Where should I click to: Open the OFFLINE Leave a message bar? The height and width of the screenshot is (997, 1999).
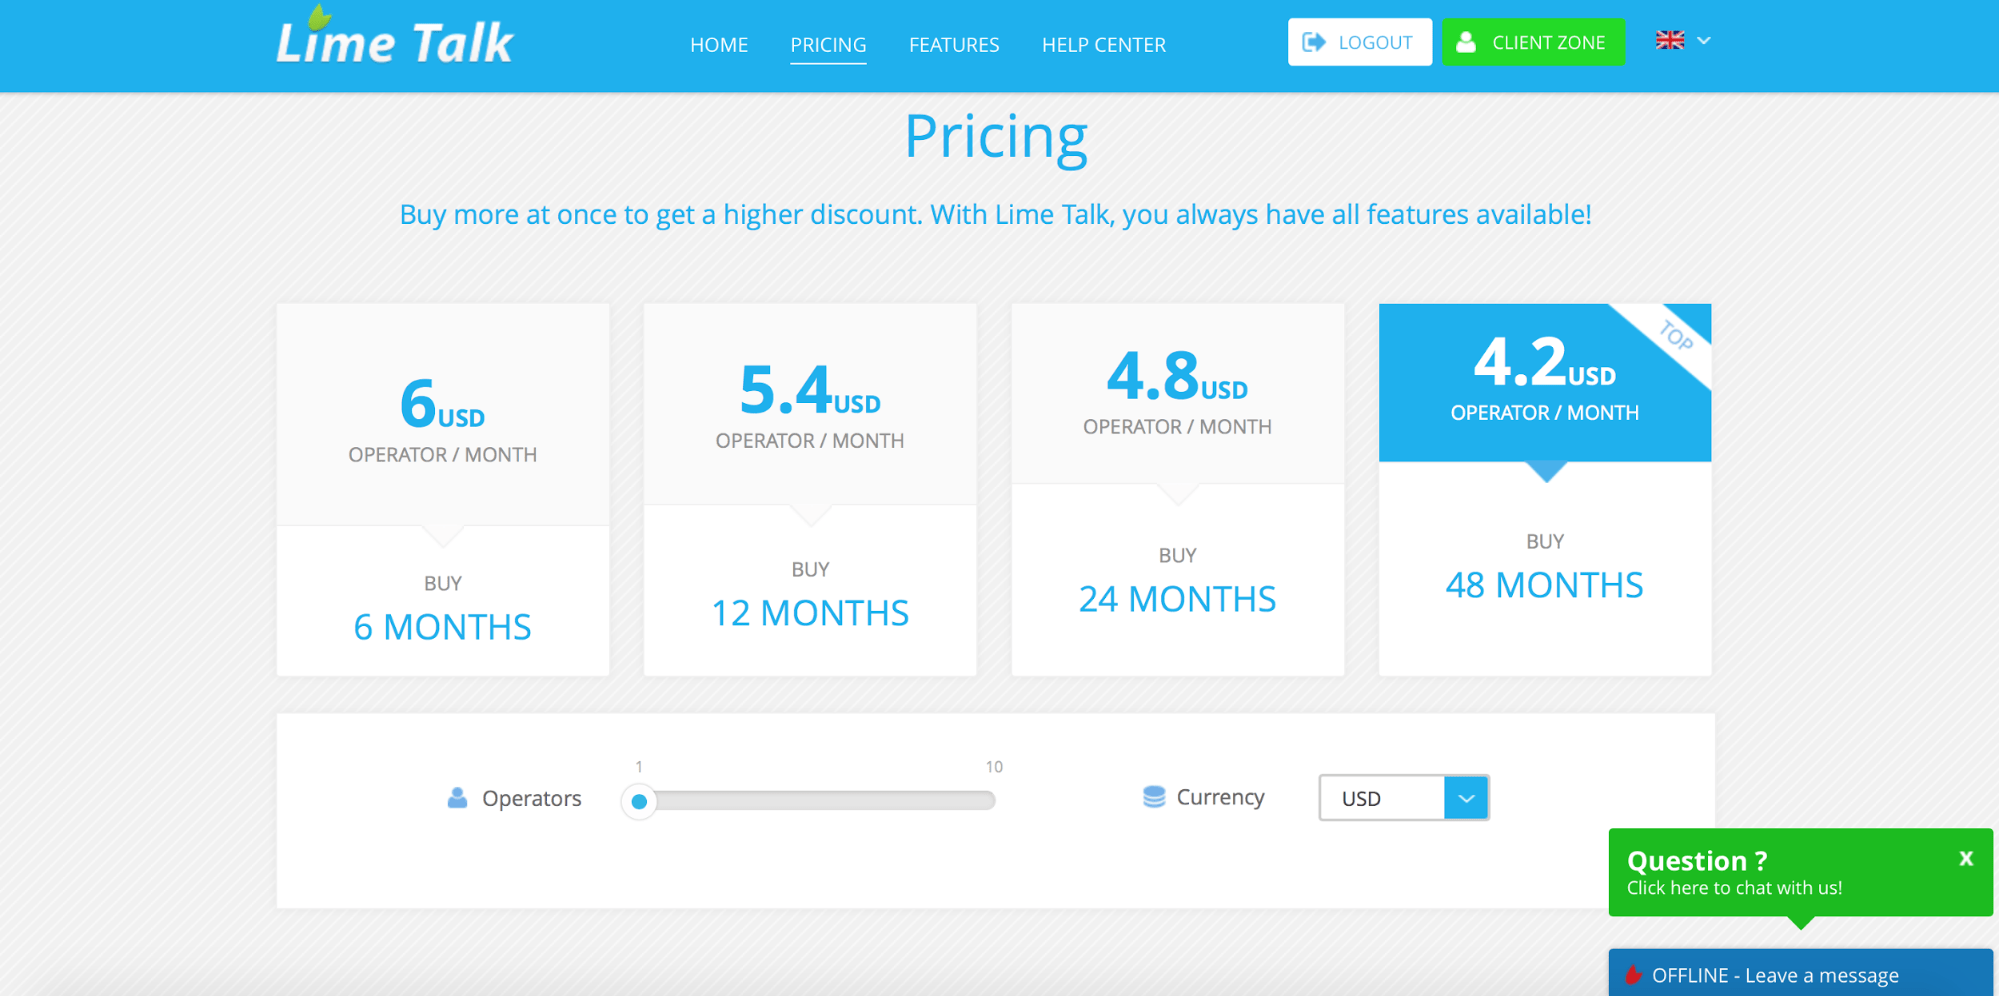tap(1801, 974)
